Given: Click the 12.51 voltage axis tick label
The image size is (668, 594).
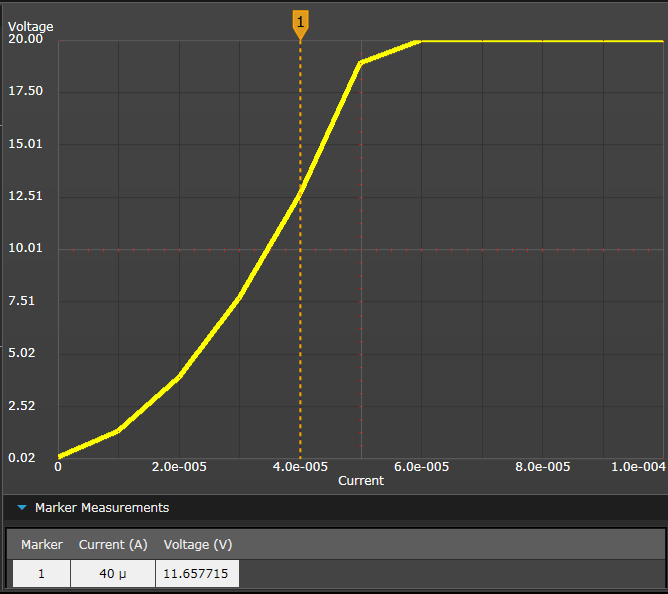Looking at the screenshot, I should point(26,196).
